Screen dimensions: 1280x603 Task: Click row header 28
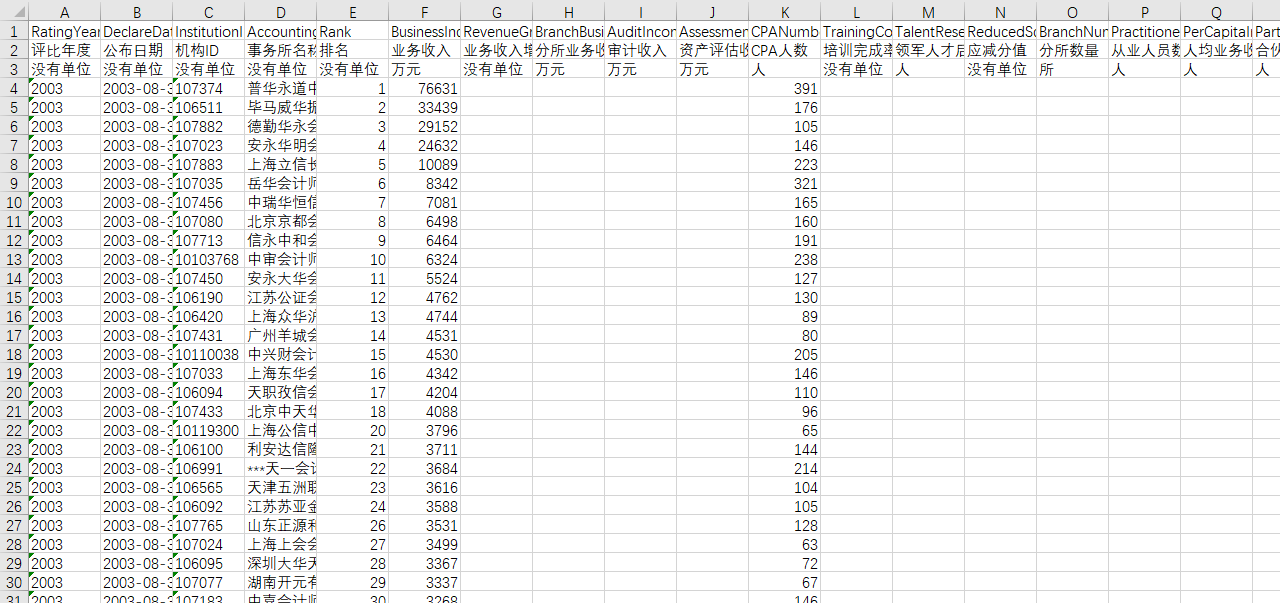tap(14, 544)
